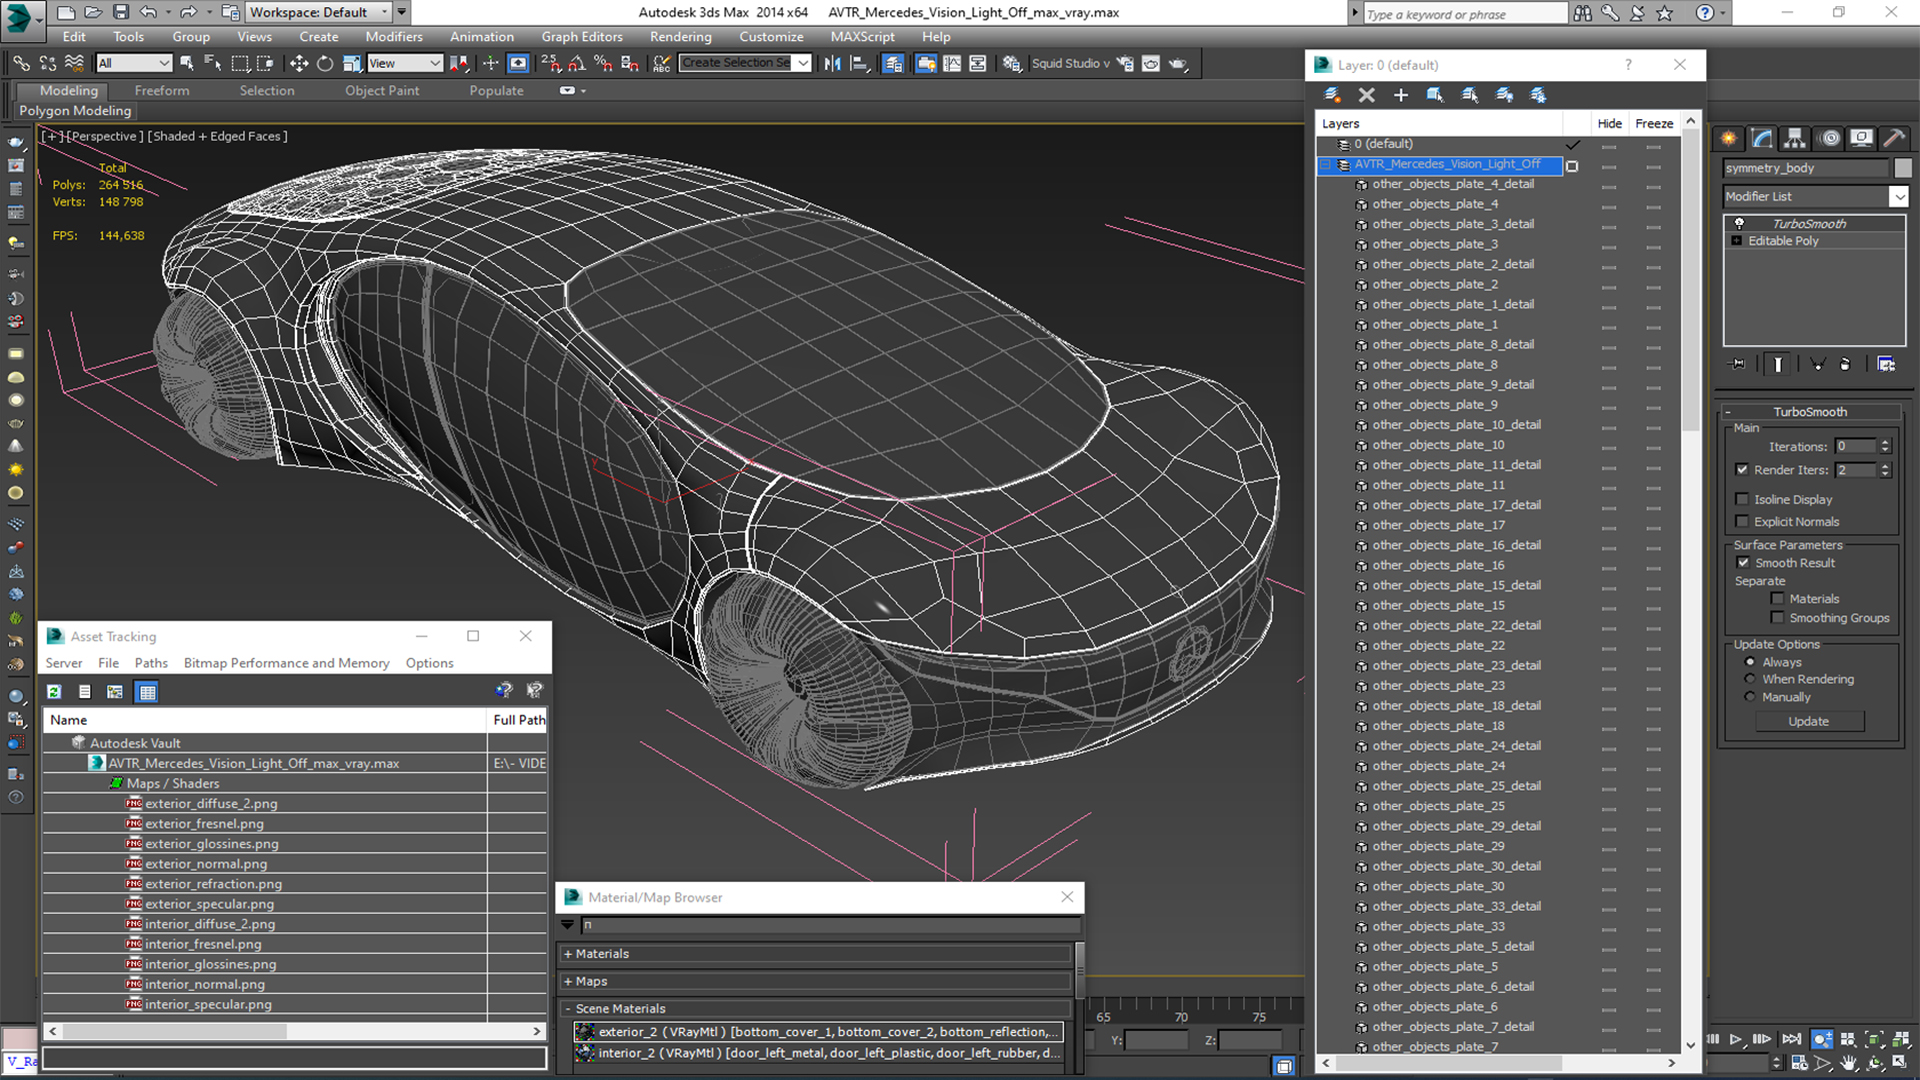The image size is (1920, 1080).
Task: Click the Create New Layer icon
Action: point(1333,95)
